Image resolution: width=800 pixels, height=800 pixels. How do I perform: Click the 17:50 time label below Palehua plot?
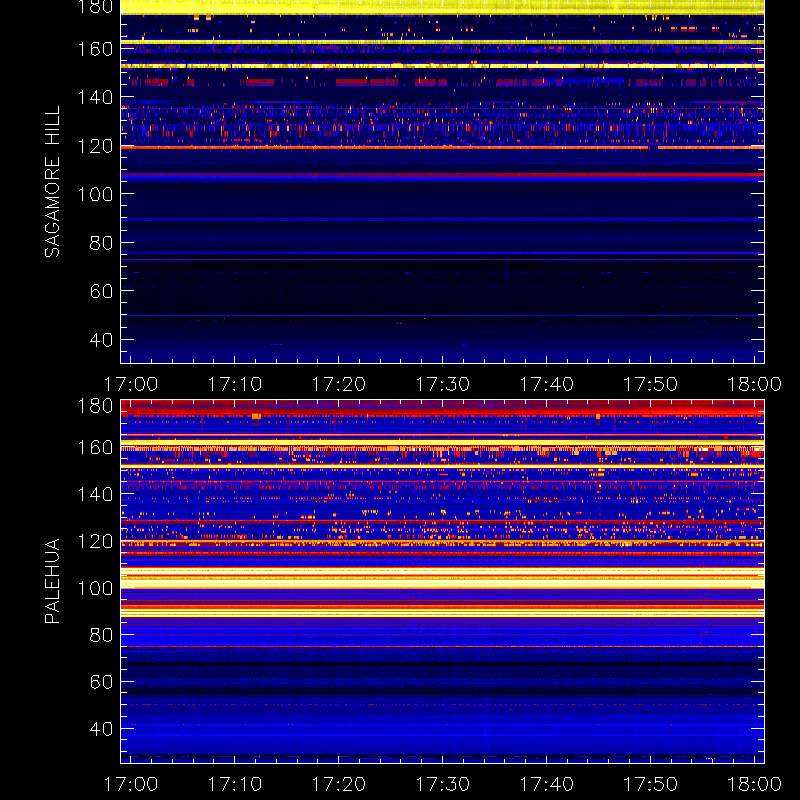coord(651,784)
